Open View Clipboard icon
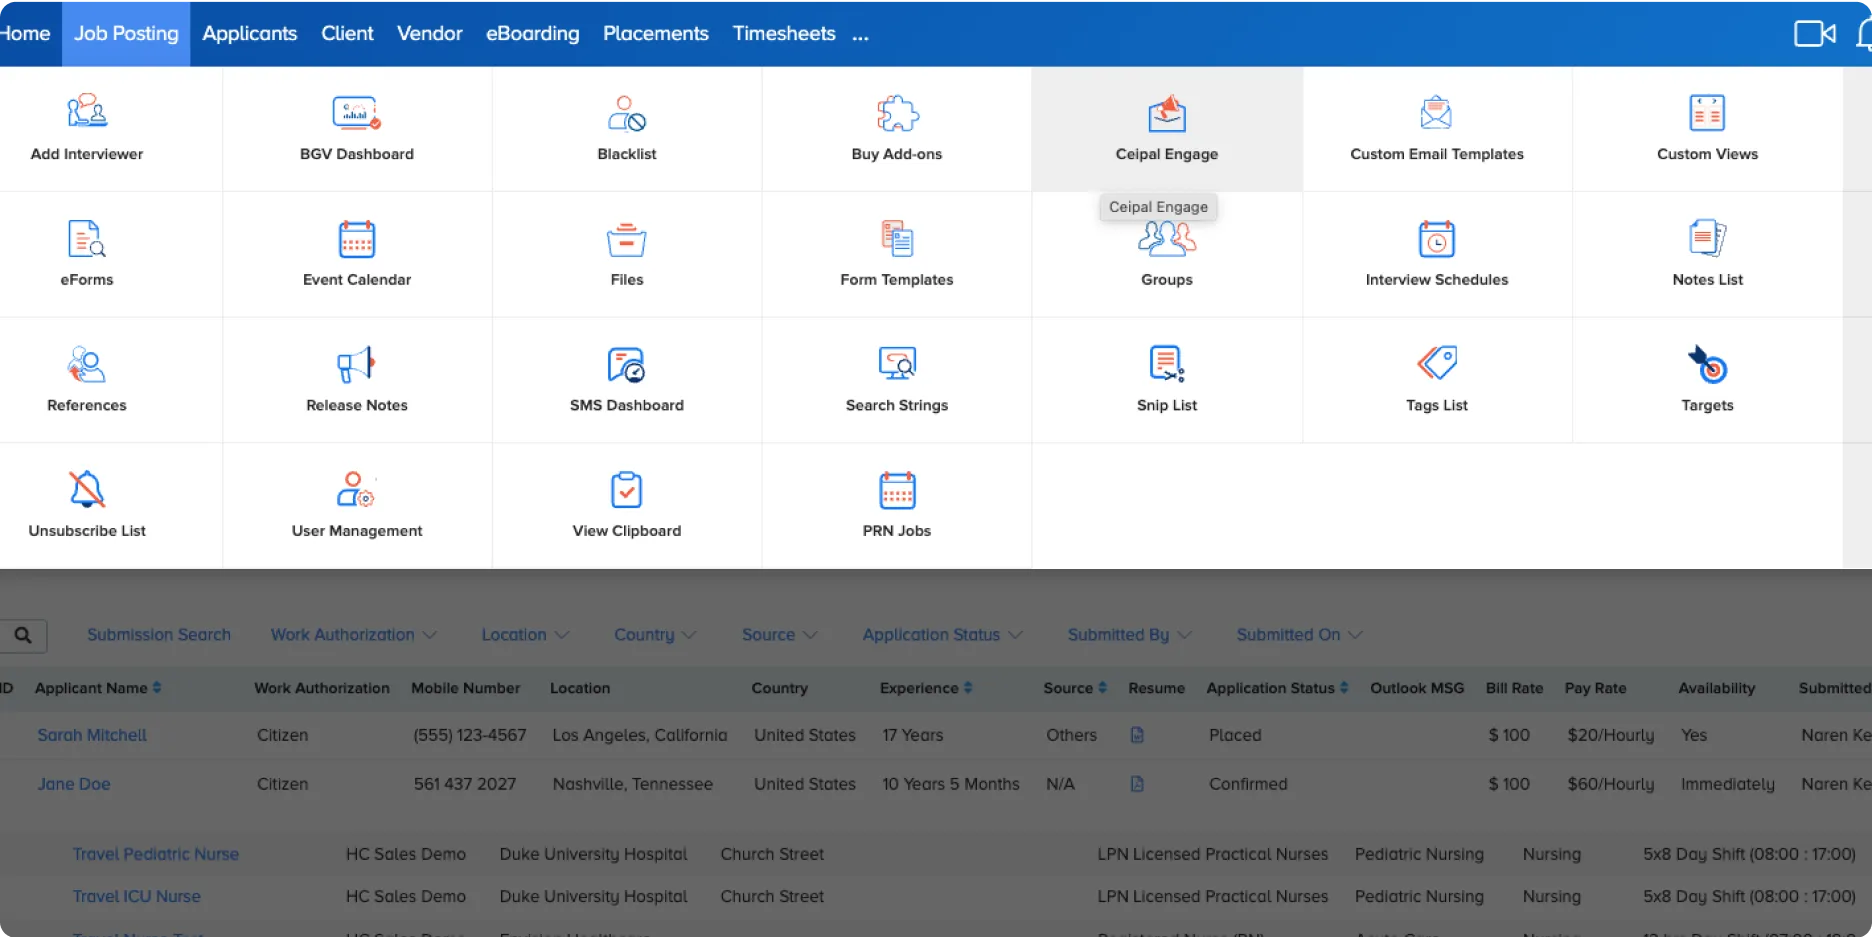 (x=627, y=490)
